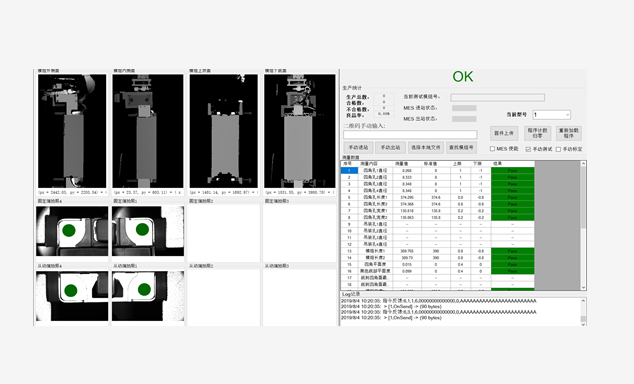Click the green dot in 固定端拍照4 image
This screenshot has width=634, height=384.
click(x=69, y=231)
